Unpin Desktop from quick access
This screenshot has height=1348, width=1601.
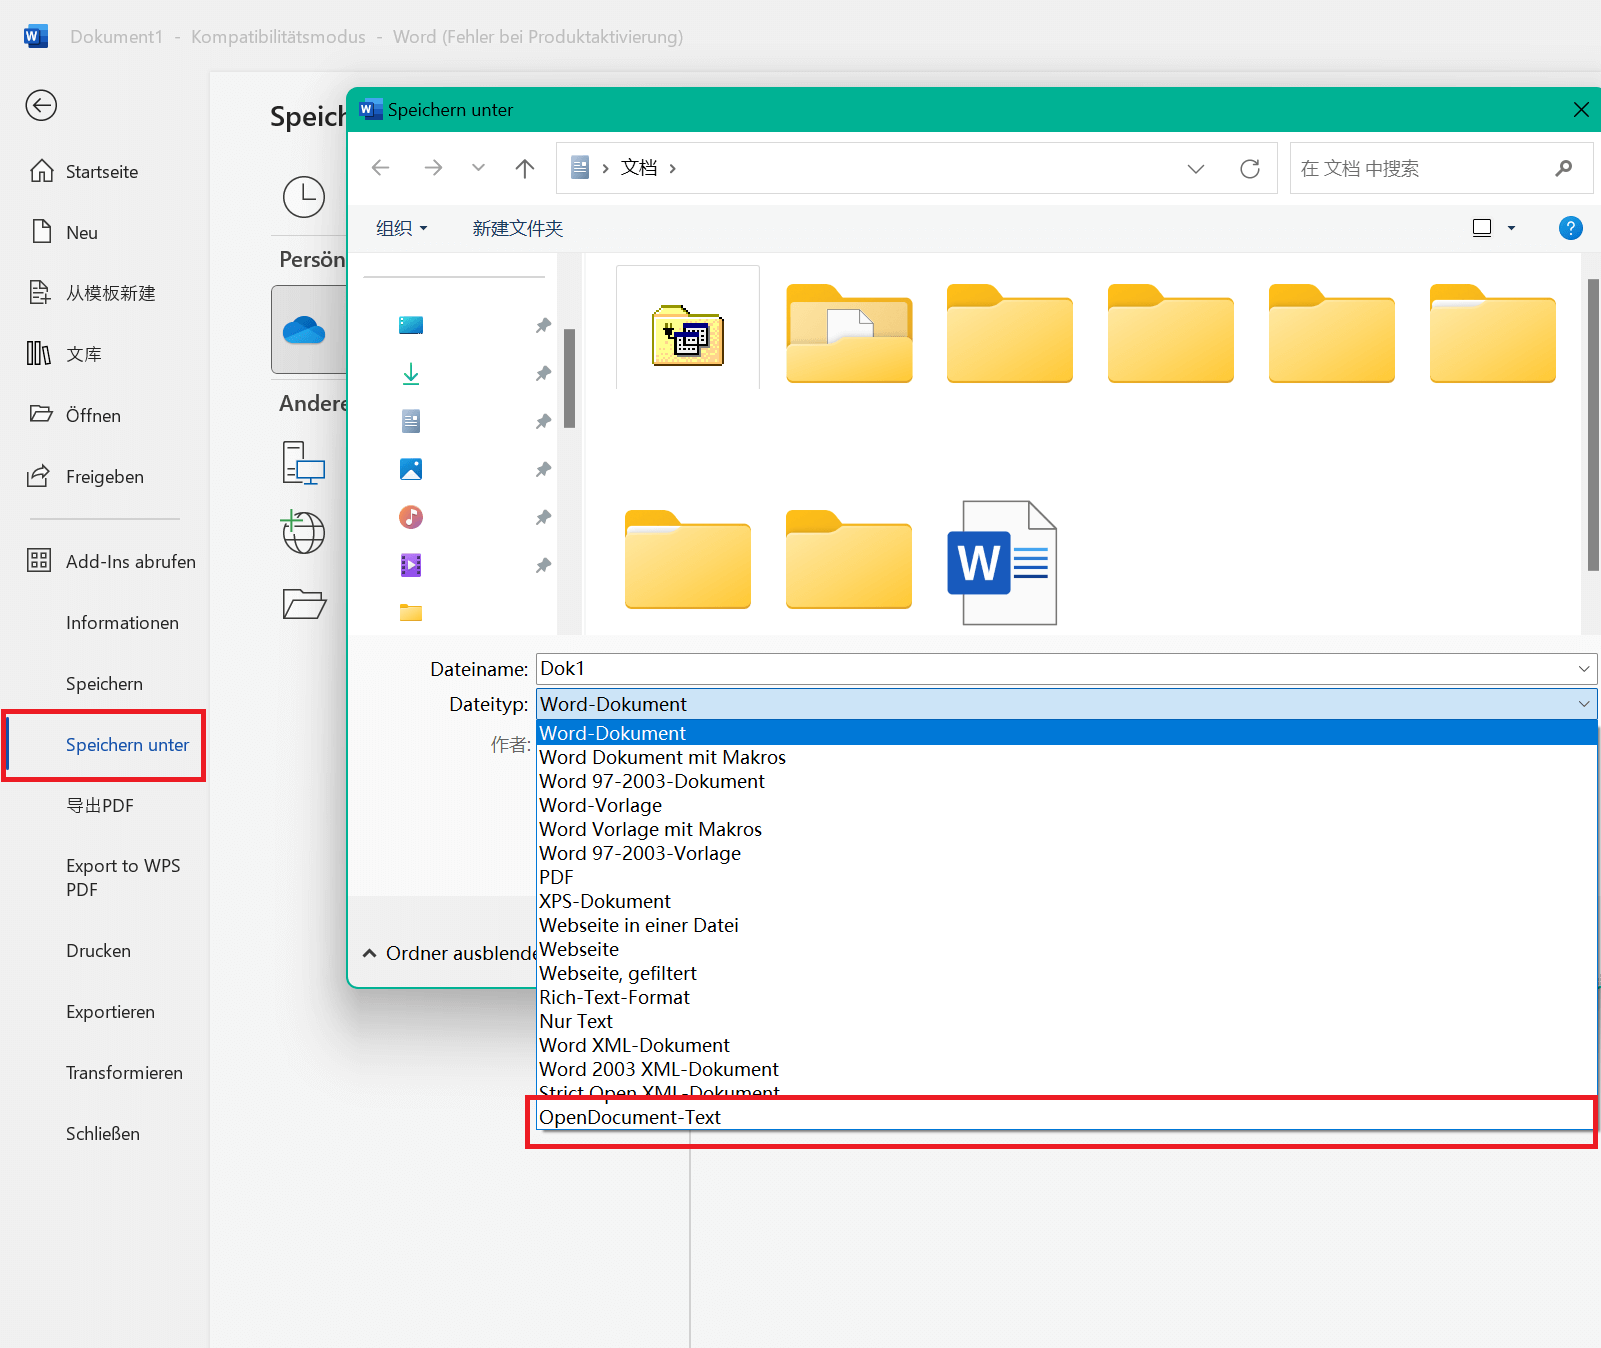coord(543,325)
